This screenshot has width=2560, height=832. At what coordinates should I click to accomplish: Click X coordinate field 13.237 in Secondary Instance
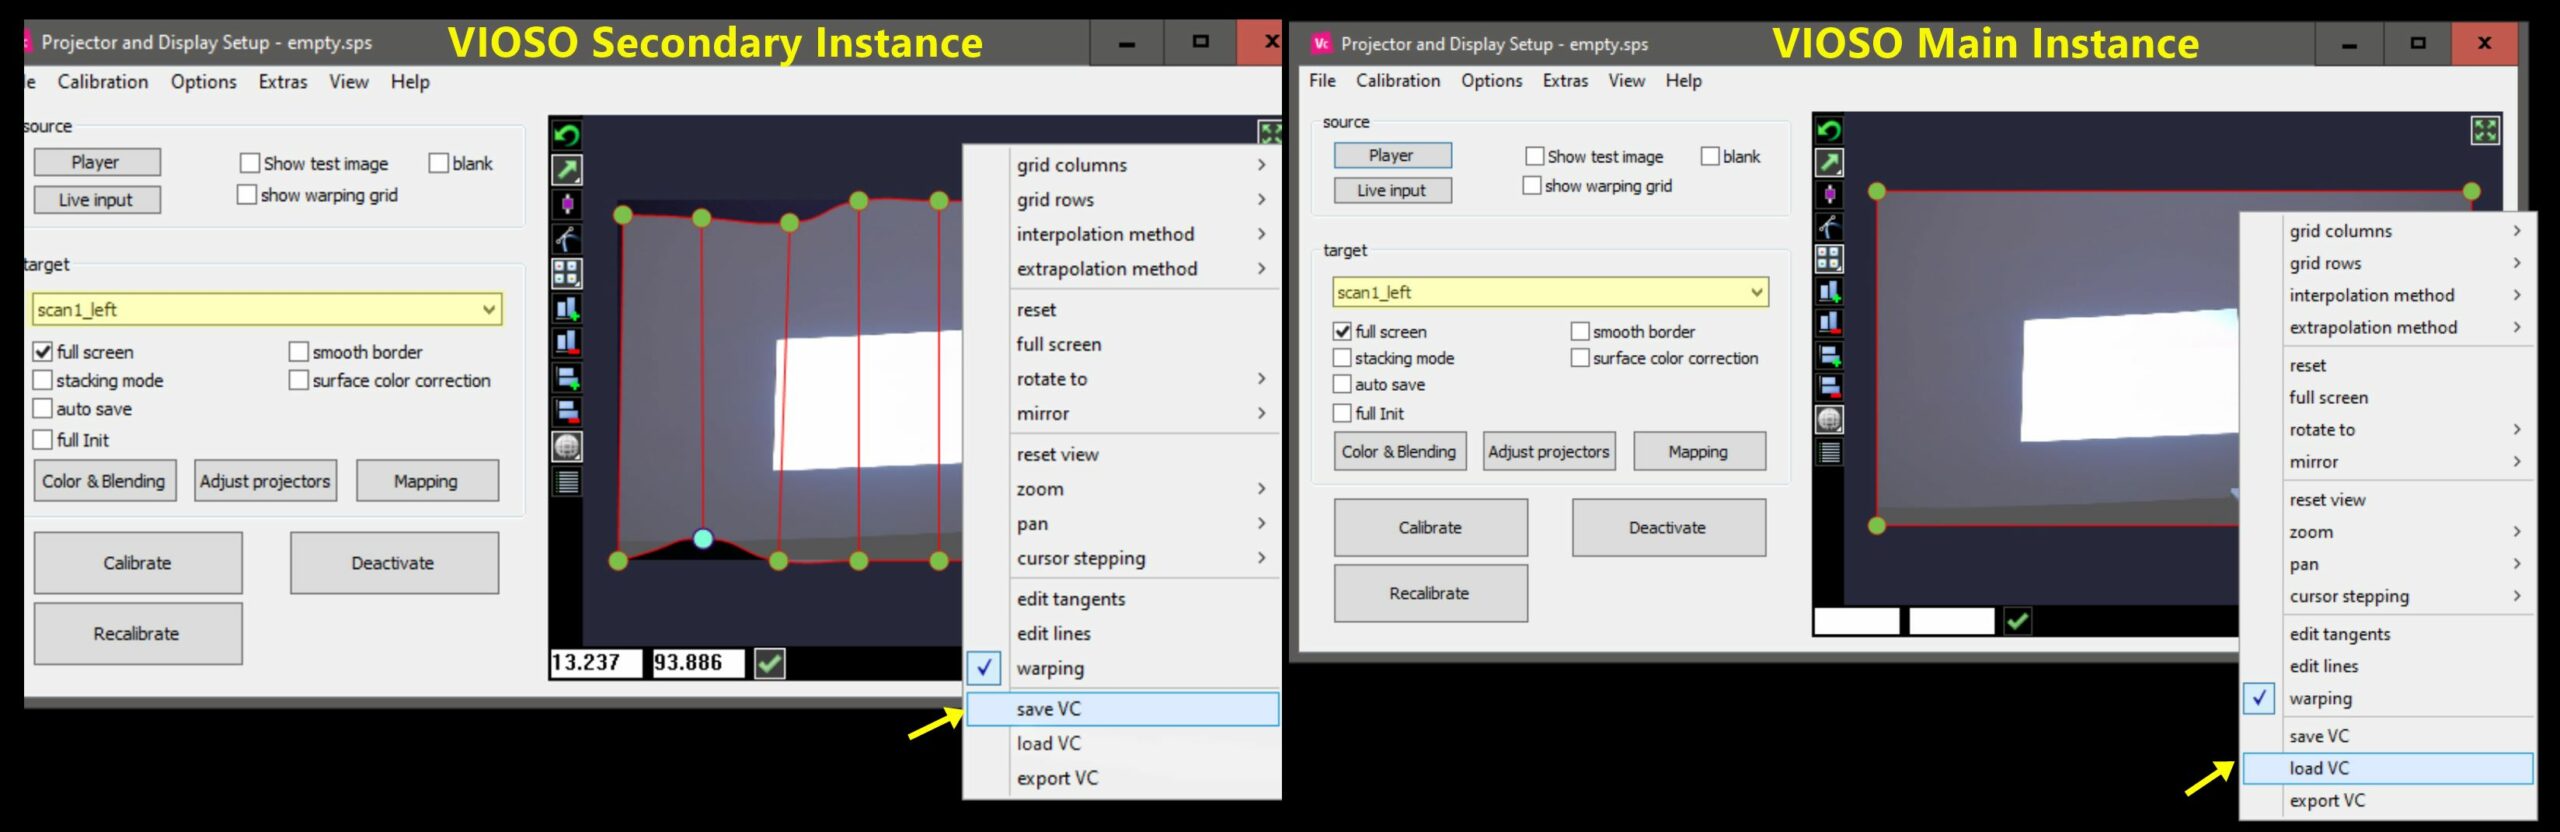click(x=596, y=663)
